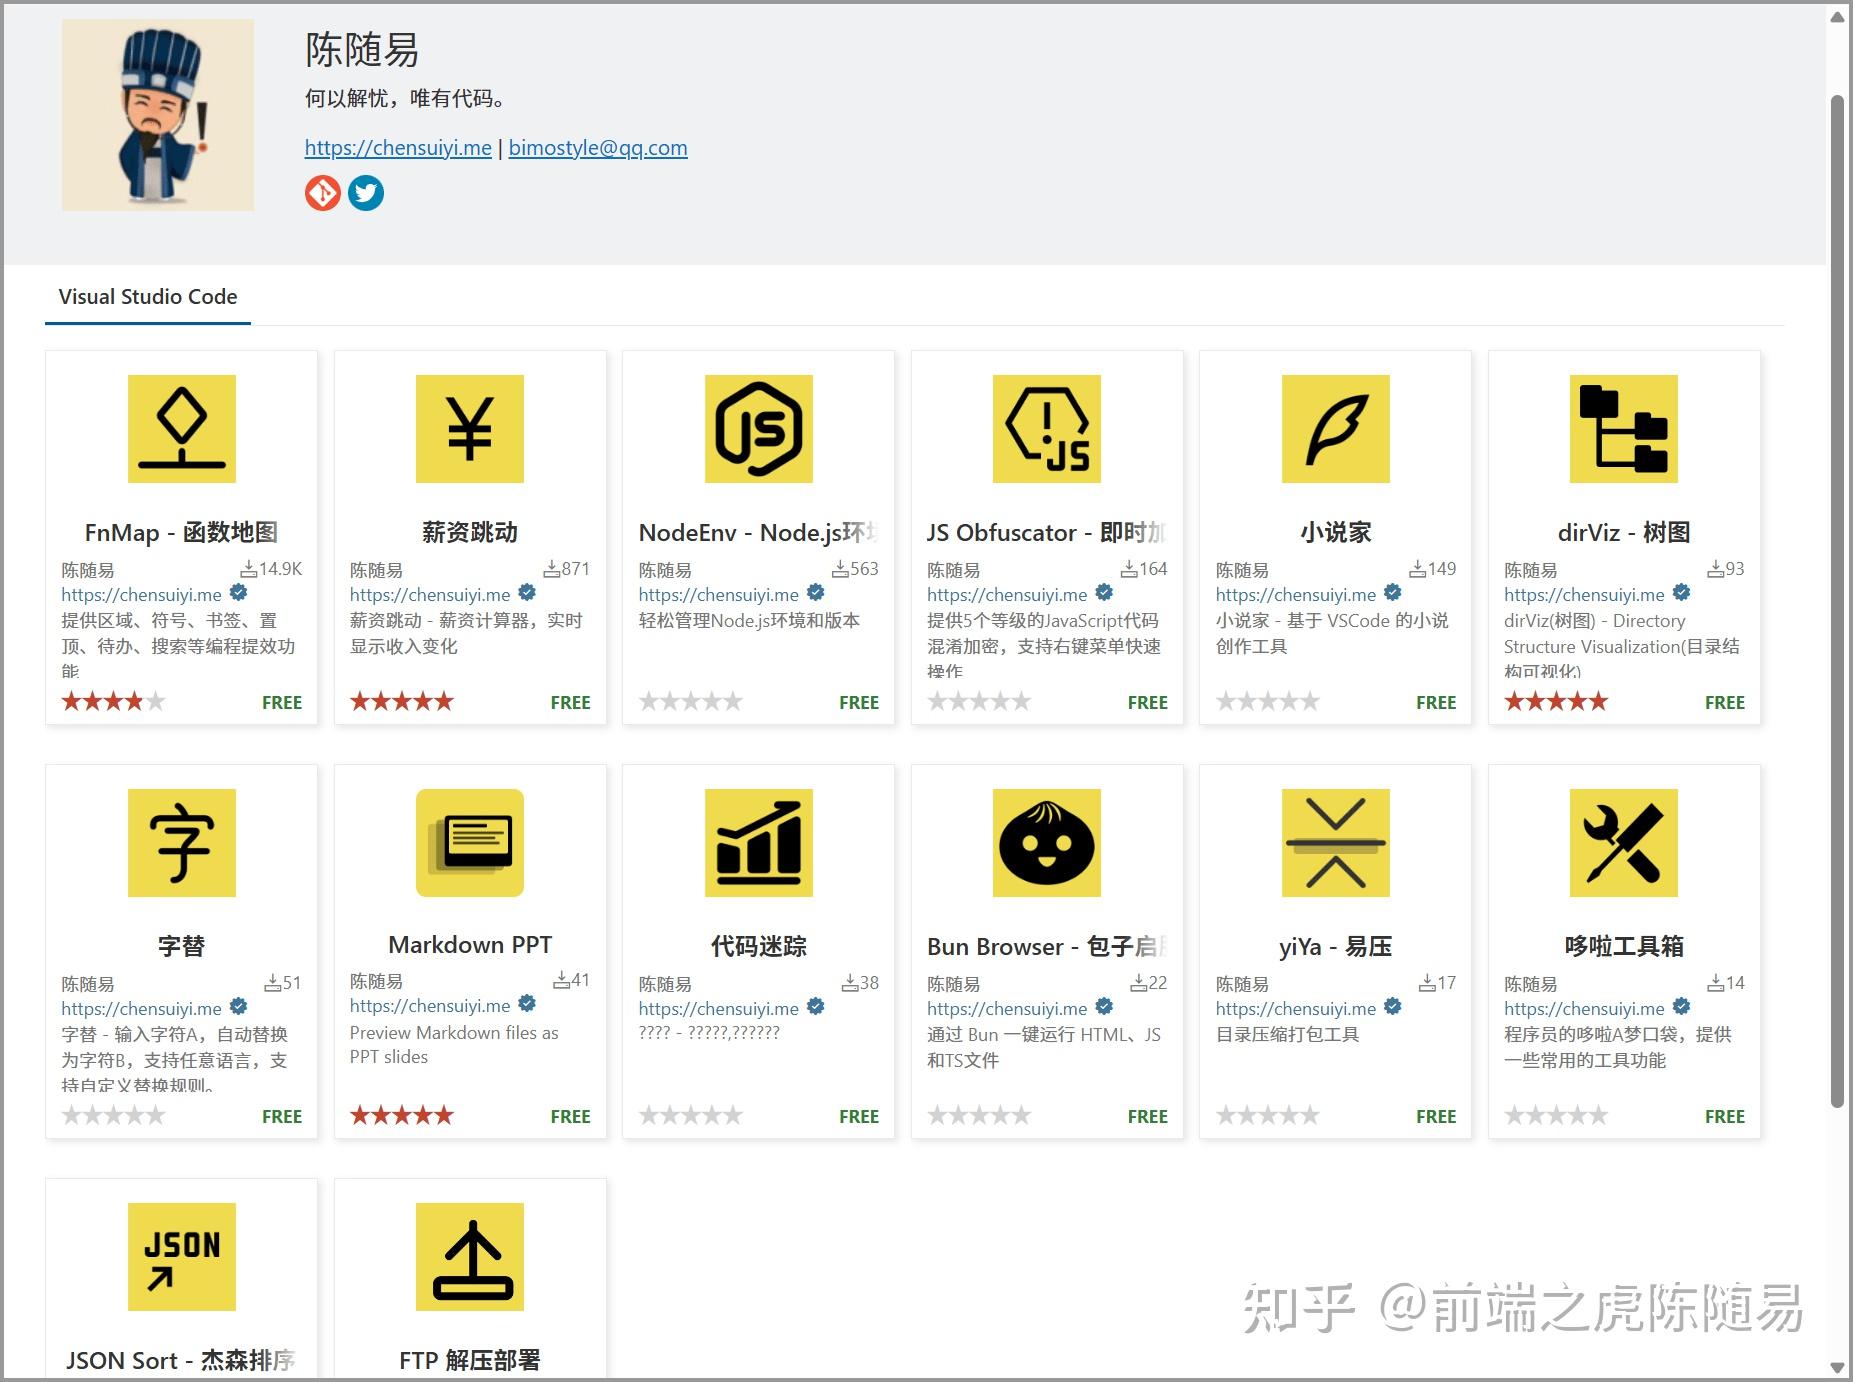Switch to the Visual Studio Code tab
Screen dimensions: 1853x1382
pos(147,296)
